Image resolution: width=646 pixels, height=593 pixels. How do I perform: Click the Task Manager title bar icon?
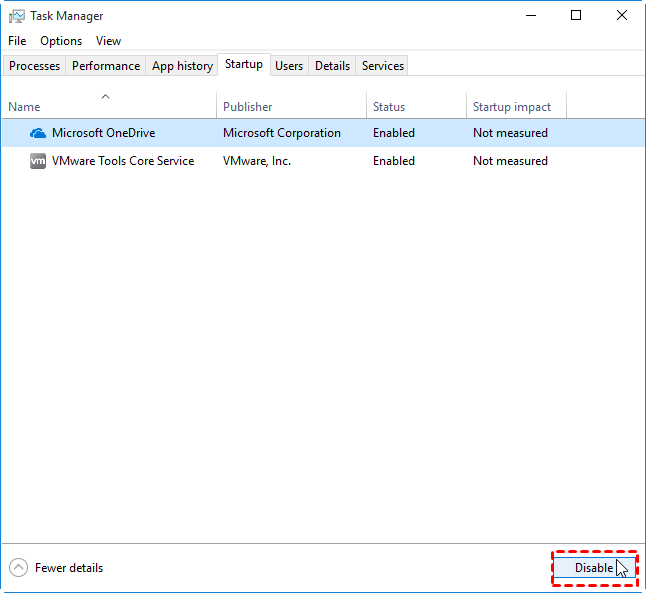point(17,16)
